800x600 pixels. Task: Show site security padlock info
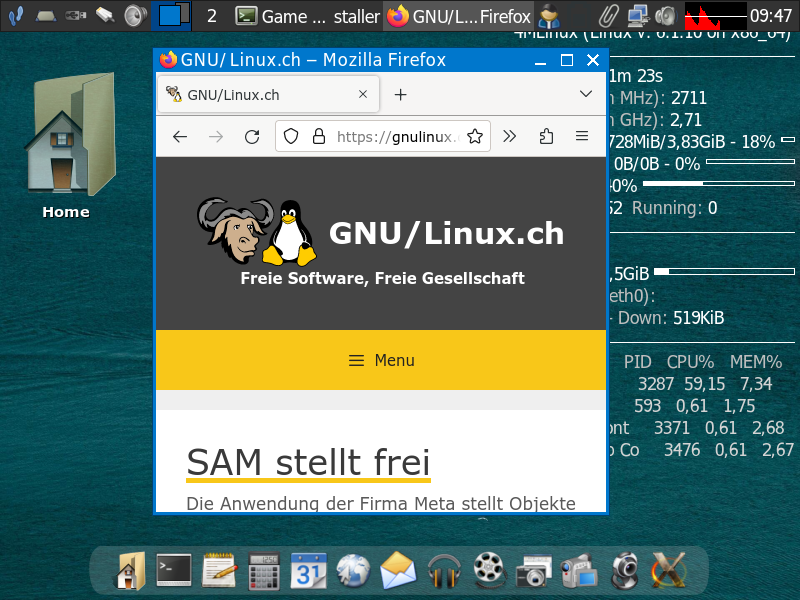tap(319, 136)
